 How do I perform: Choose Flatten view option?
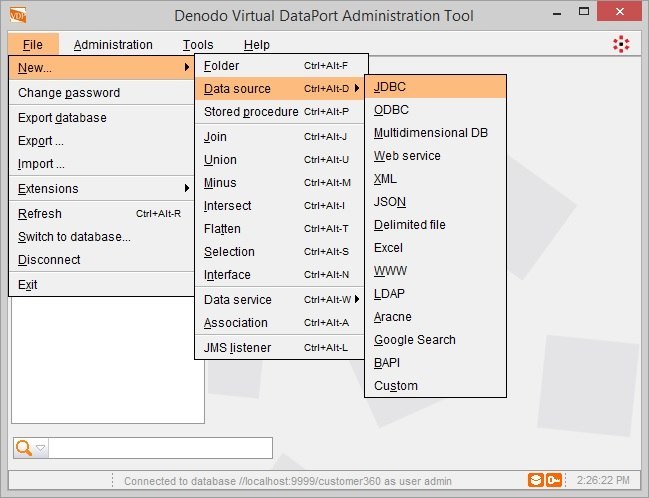tap(281, 229)
